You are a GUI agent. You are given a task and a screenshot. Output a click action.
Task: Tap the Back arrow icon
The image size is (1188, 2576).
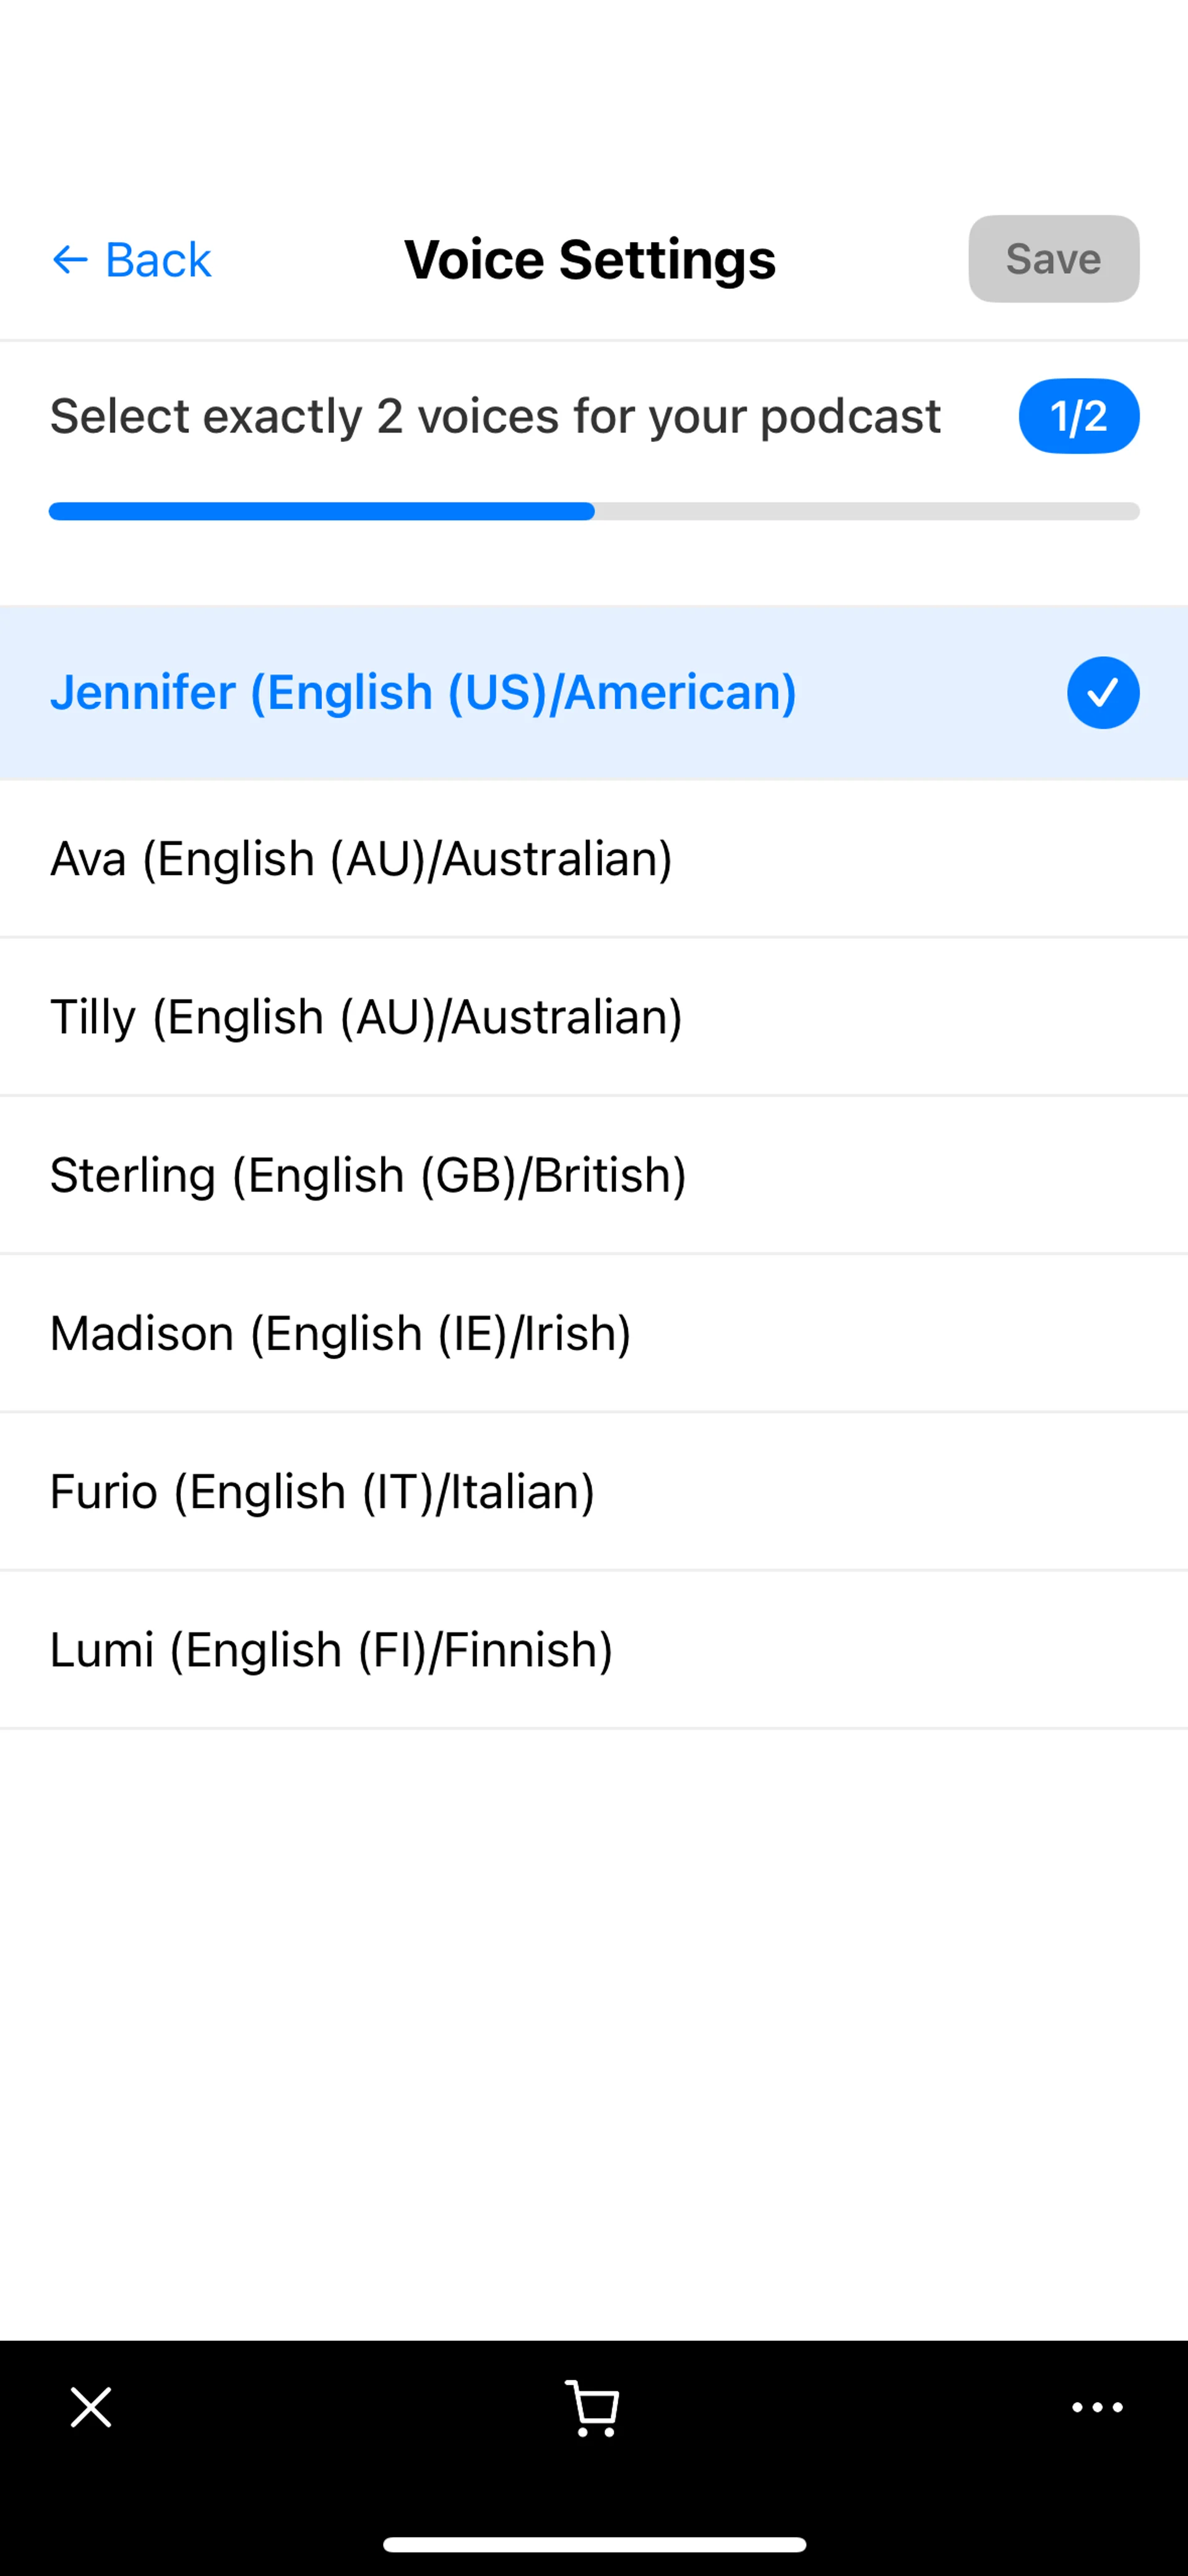pos(70,260)
